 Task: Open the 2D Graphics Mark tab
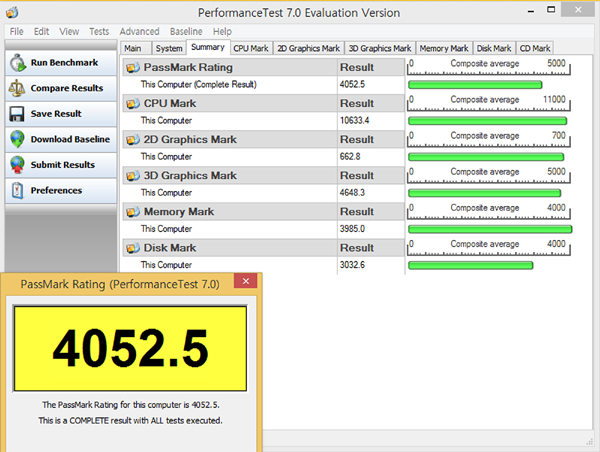308,48
